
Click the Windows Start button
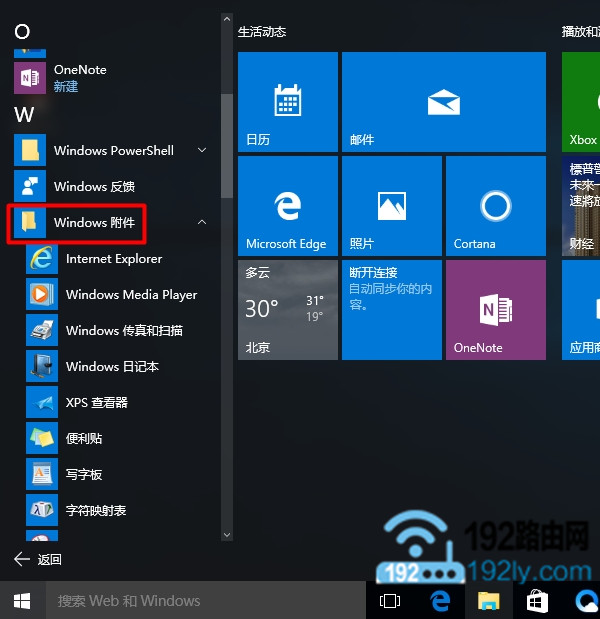click(x=22, y=601)
